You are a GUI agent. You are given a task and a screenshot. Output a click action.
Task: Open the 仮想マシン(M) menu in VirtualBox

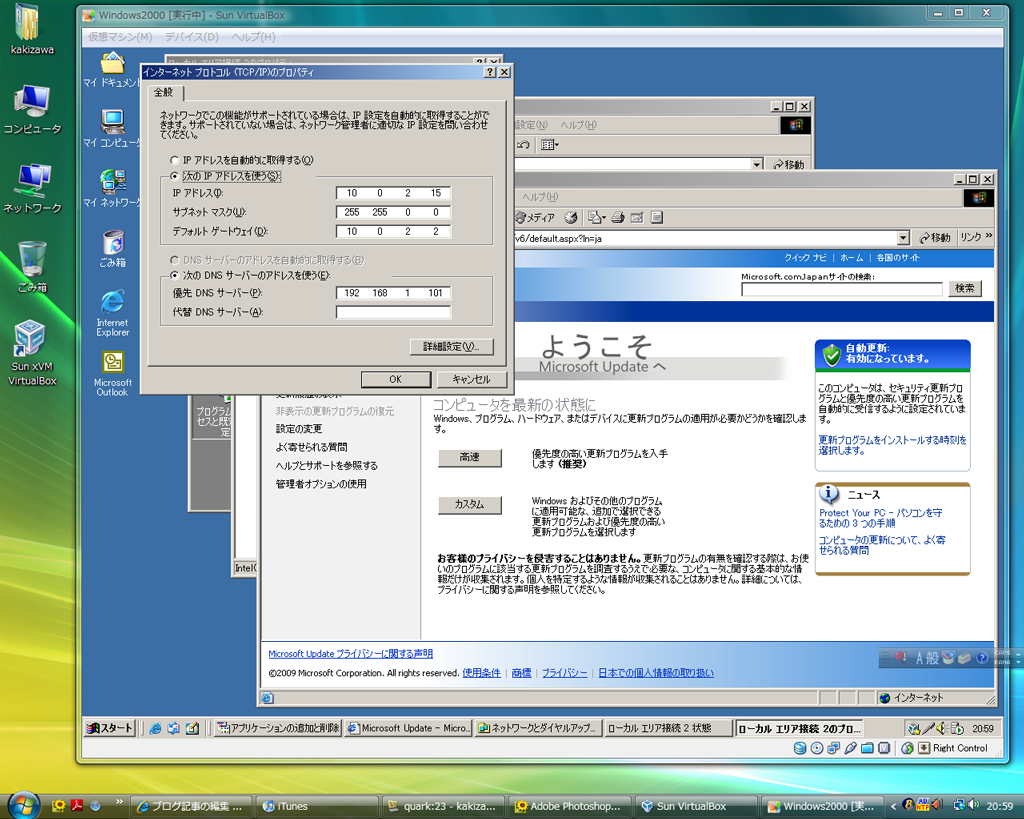[120, 37]
